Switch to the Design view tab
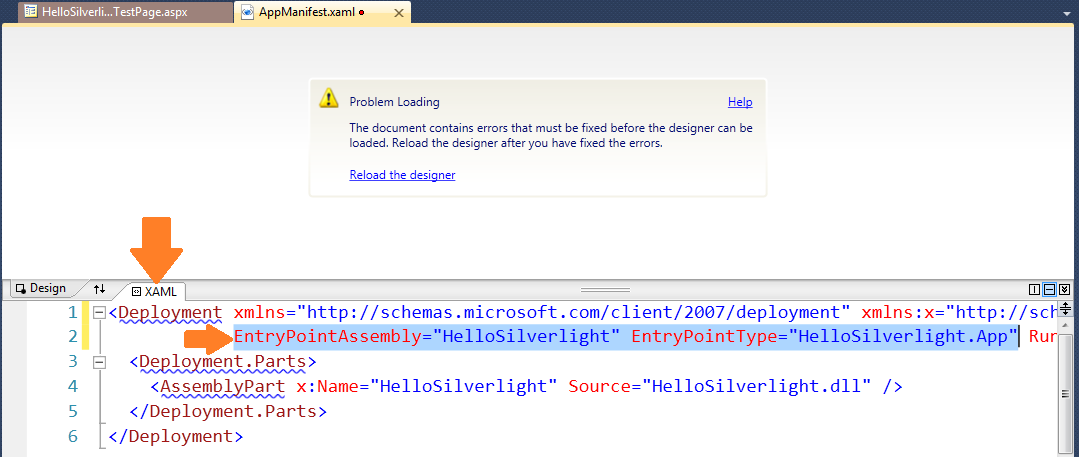Viewport: 1079px width, 457px height. coord(41,288)
